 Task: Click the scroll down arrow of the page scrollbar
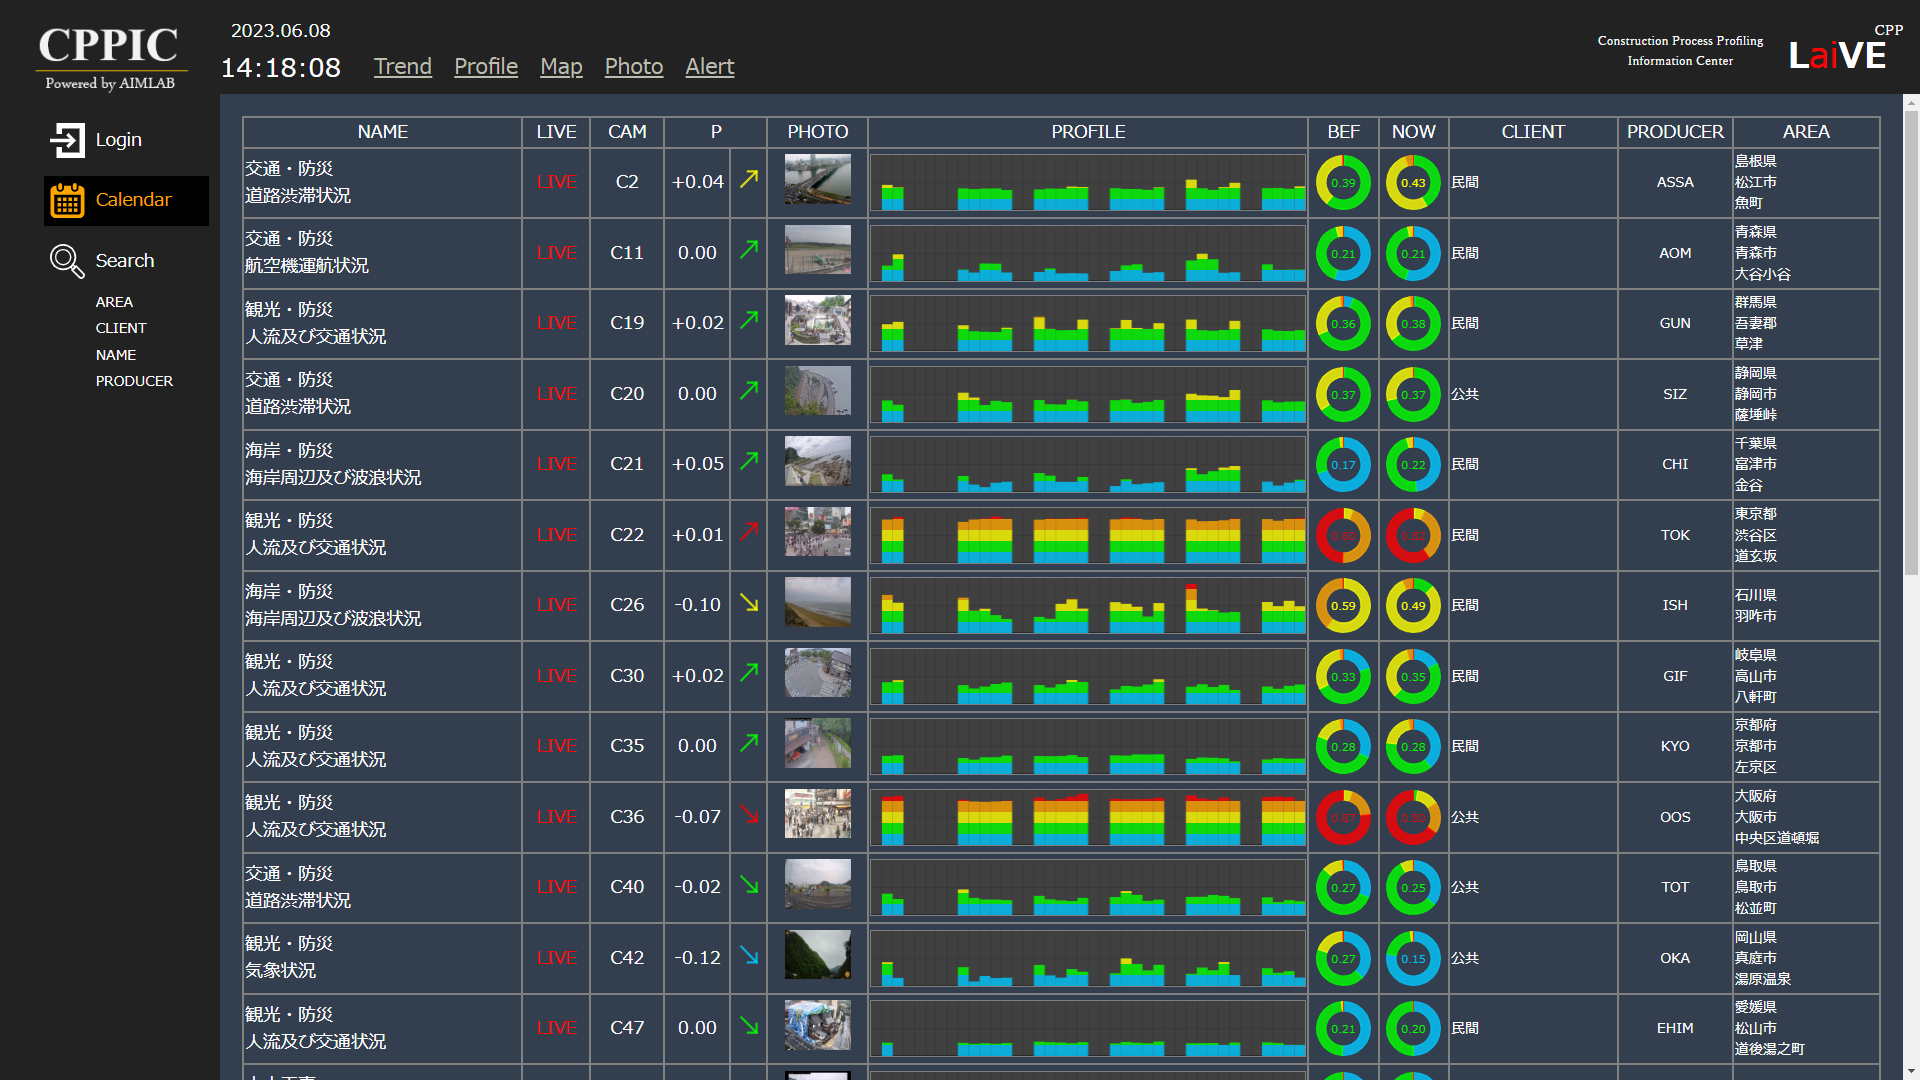(1911, 1072)
